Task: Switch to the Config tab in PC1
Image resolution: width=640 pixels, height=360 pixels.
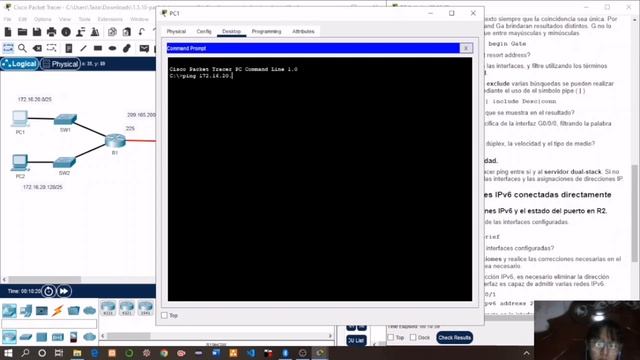Action: (204, 31)
